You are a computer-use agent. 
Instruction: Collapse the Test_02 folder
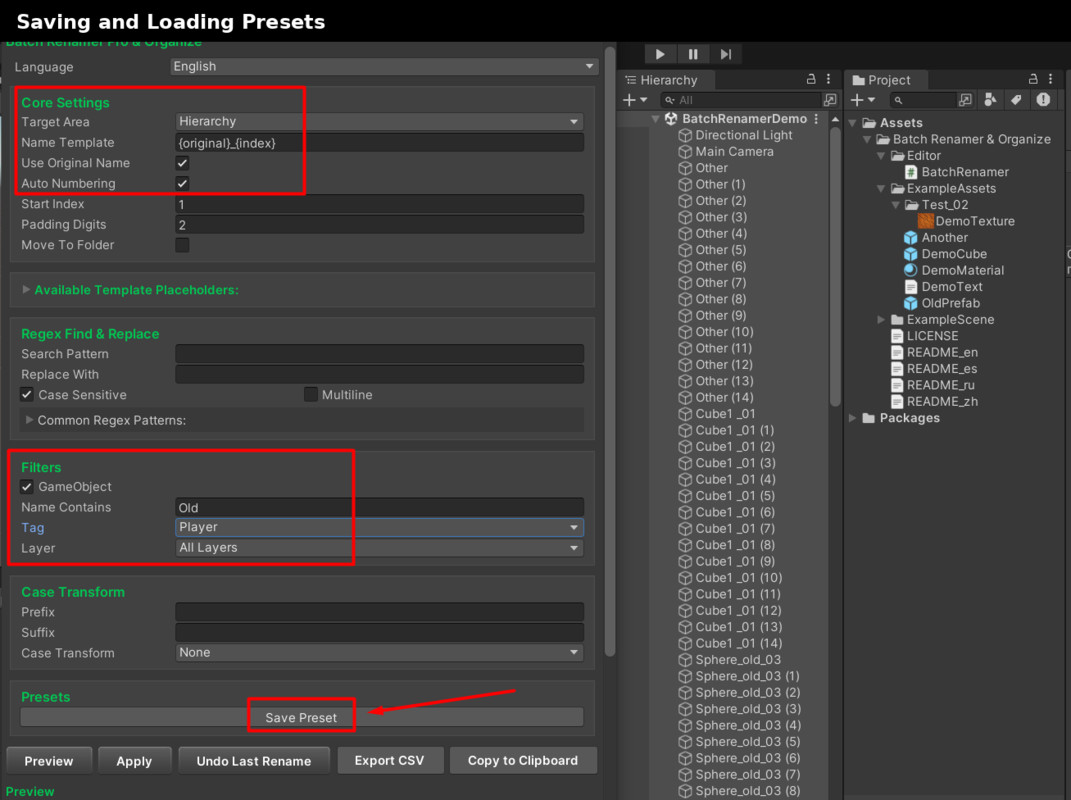pos(895,205)
